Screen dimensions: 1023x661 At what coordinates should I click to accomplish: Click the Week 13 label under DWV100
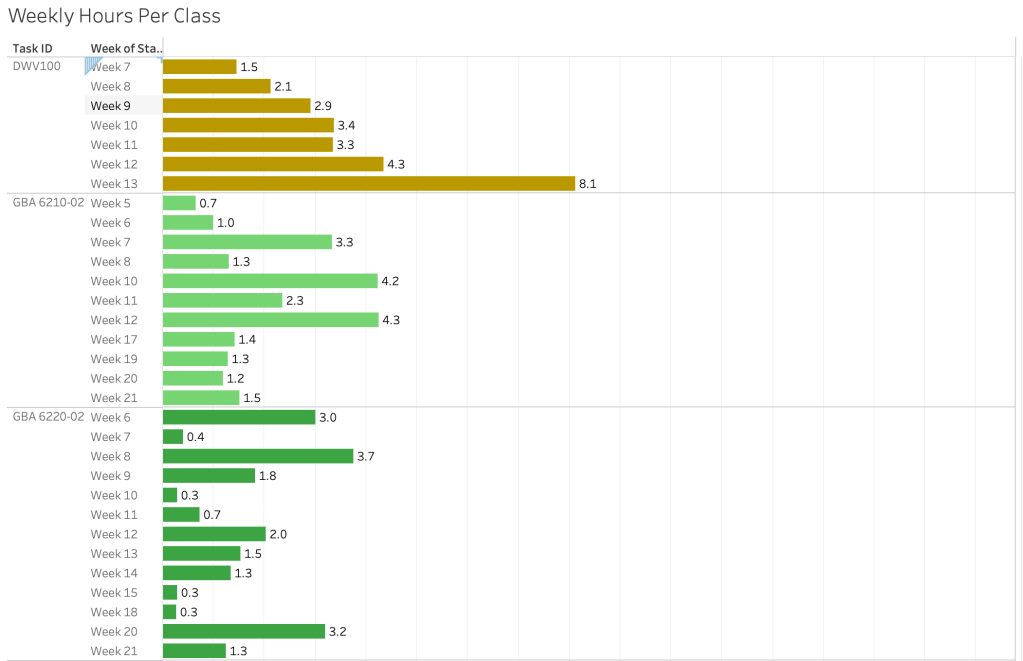tap(114, 184)
